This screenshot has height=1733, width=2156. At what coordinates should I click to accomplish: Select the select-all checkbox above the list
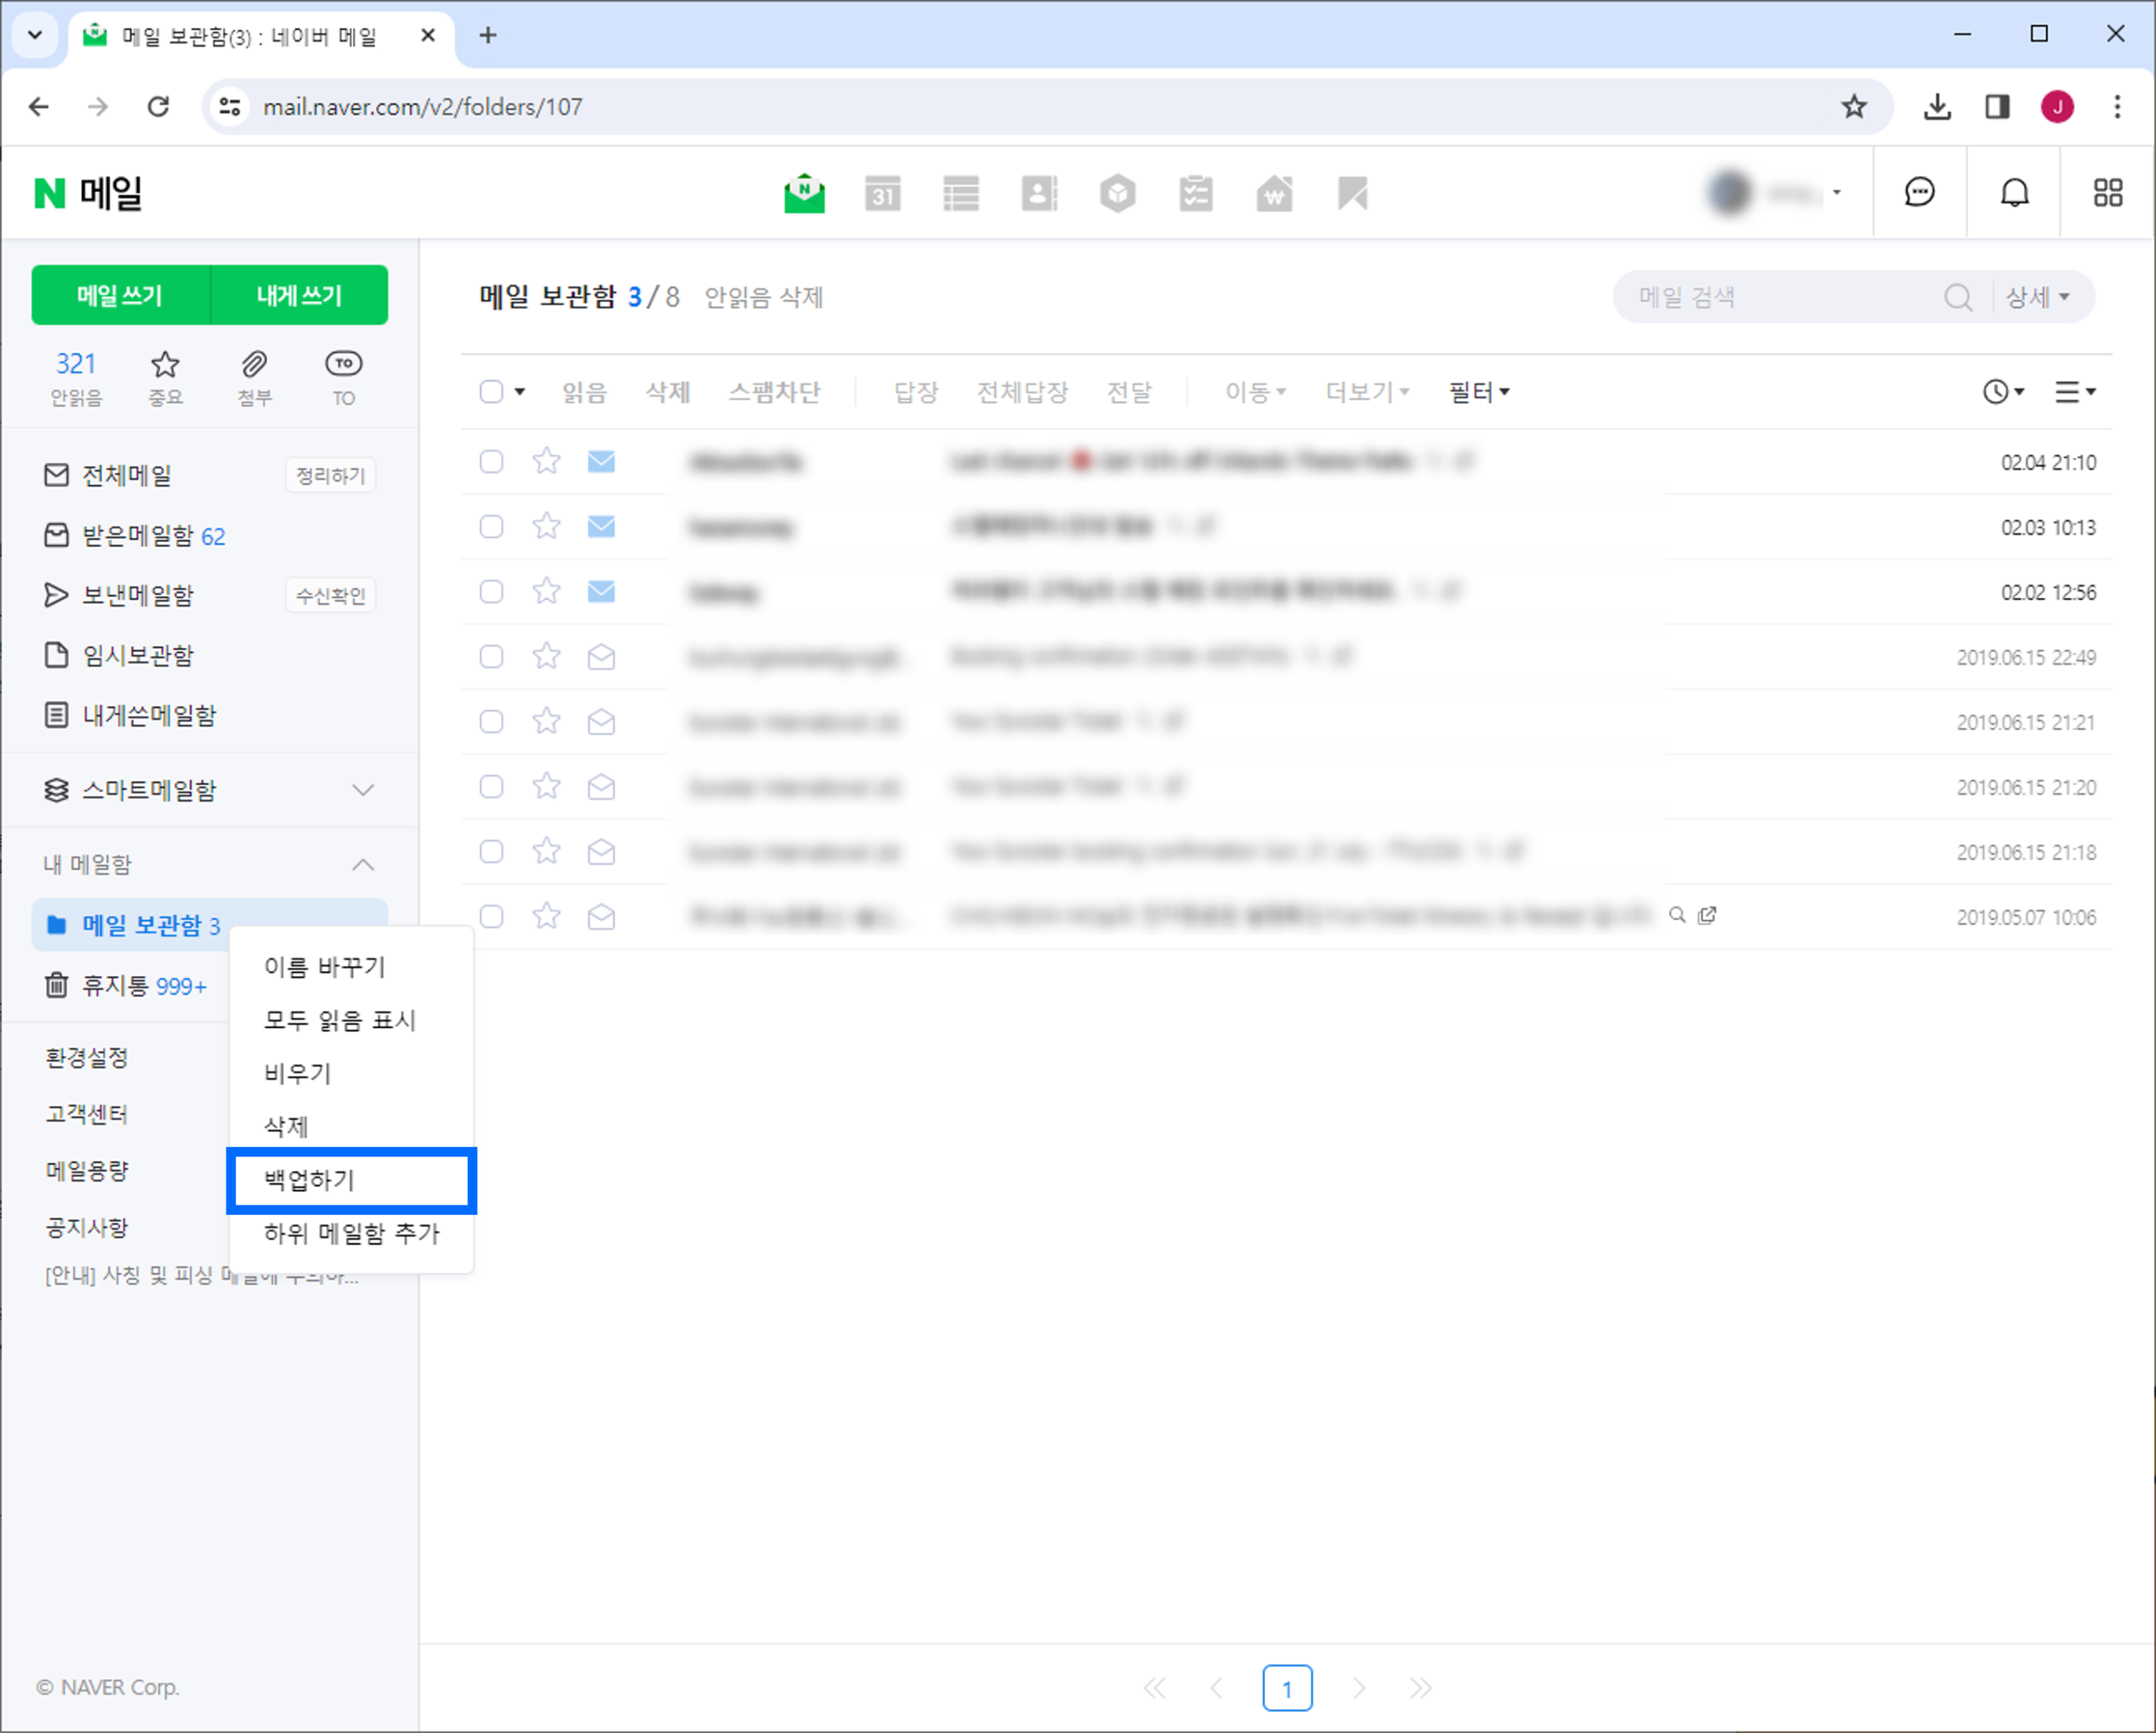(491, 391)
